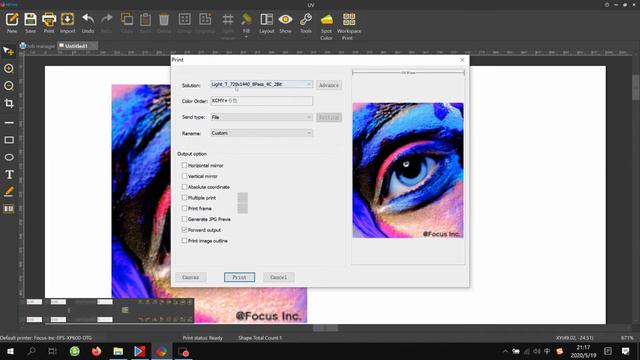Click the Workspace Print toolbar icon
The width and height of the screenshot is (640, 360).
click(x=349, y=26)
